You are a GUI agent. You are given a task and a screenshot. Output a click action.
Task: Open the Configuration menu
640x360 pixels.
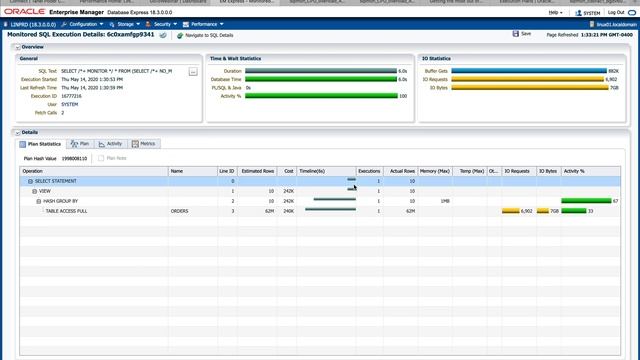[x=82, y=24]
